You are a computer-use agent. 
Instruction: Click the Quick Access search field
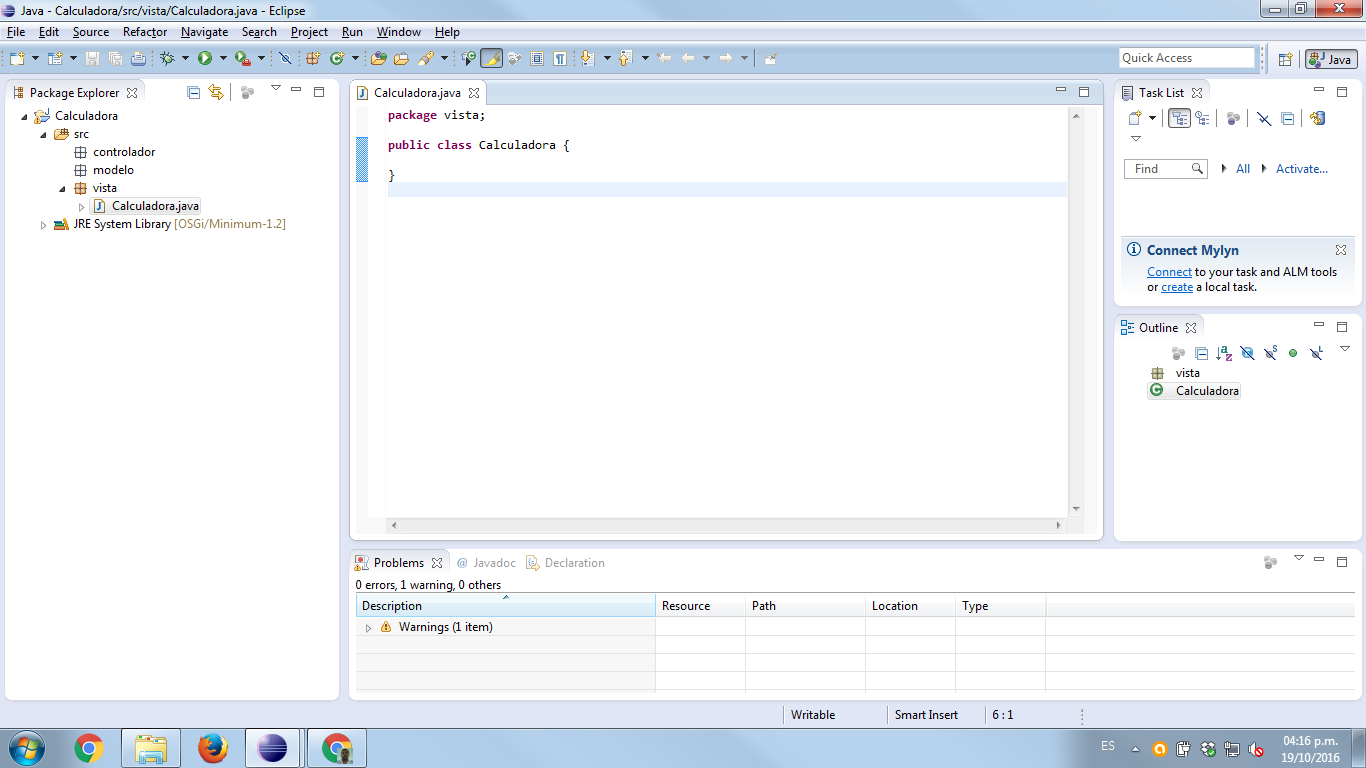point(1186,58)
